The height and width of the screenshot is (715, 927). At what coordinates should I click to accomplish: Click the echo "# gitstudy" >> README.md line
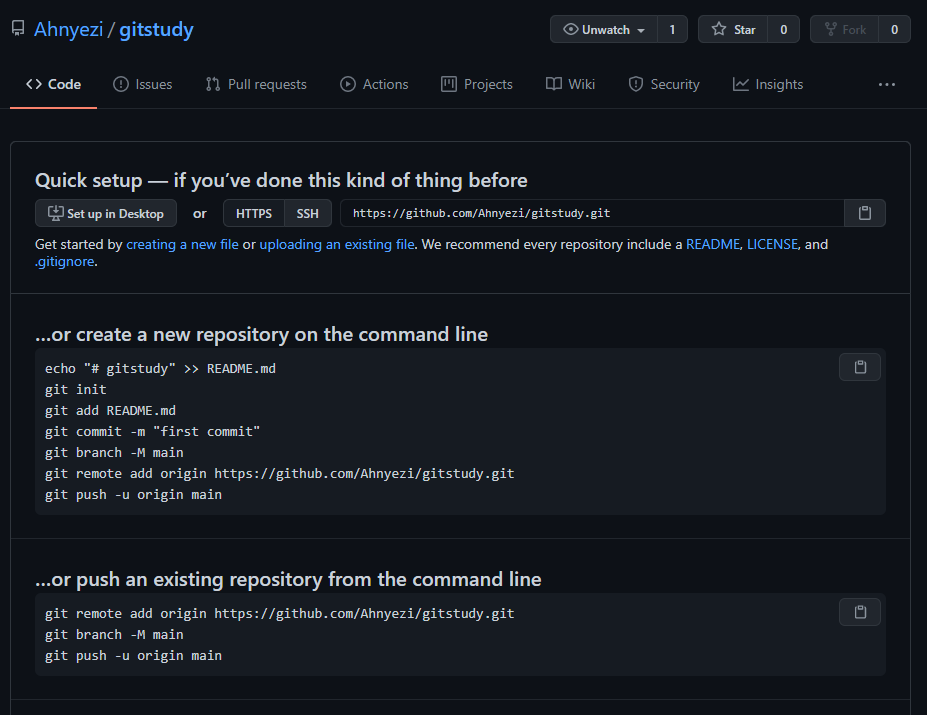click(x=160, y=368)
